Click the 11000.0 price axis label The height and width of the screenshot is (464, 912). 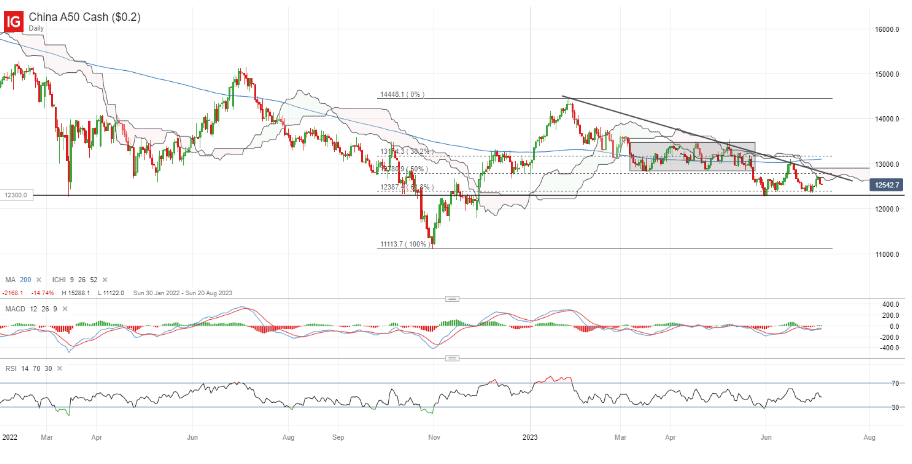886,254
